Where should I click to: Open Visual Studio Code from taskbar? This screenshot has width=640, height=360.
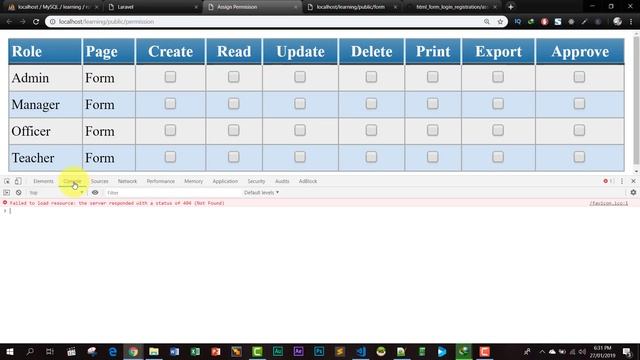point(360,351)
